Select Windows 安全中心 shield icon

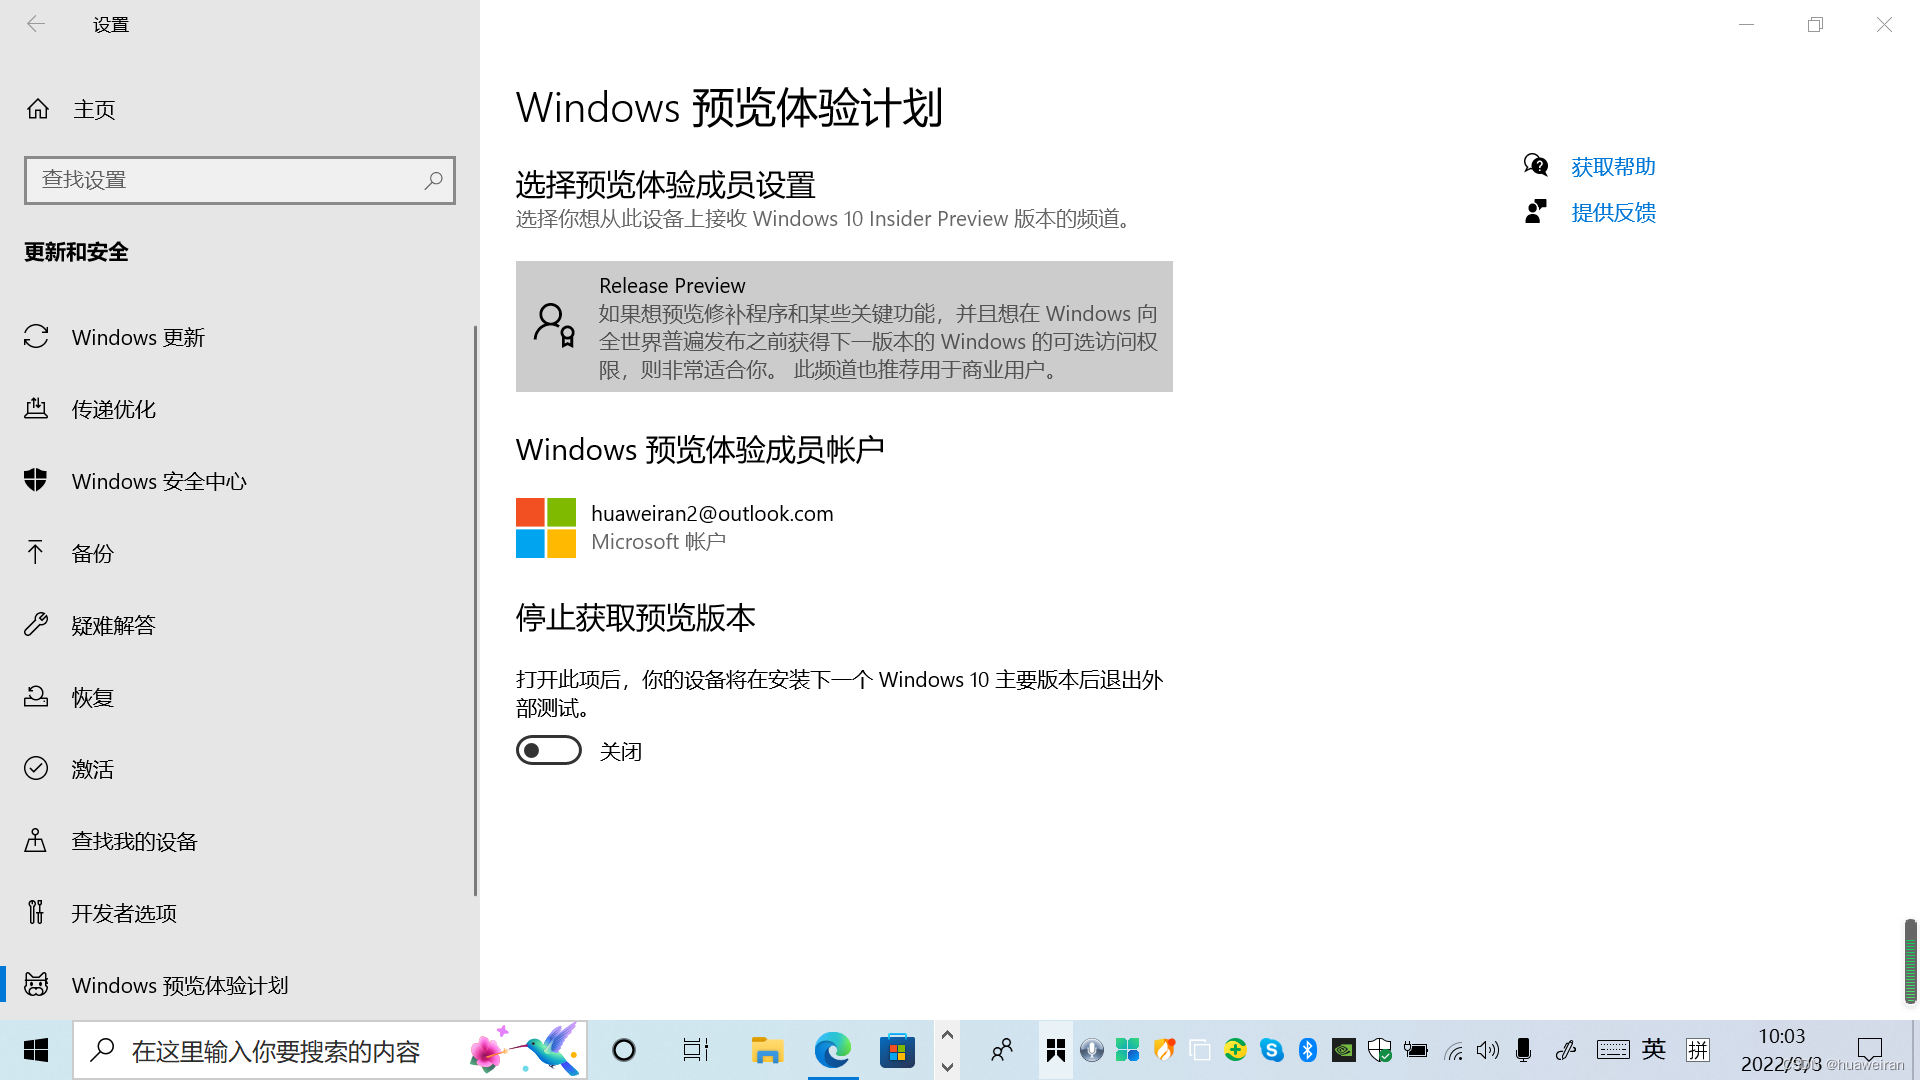(x=36, y=481)
